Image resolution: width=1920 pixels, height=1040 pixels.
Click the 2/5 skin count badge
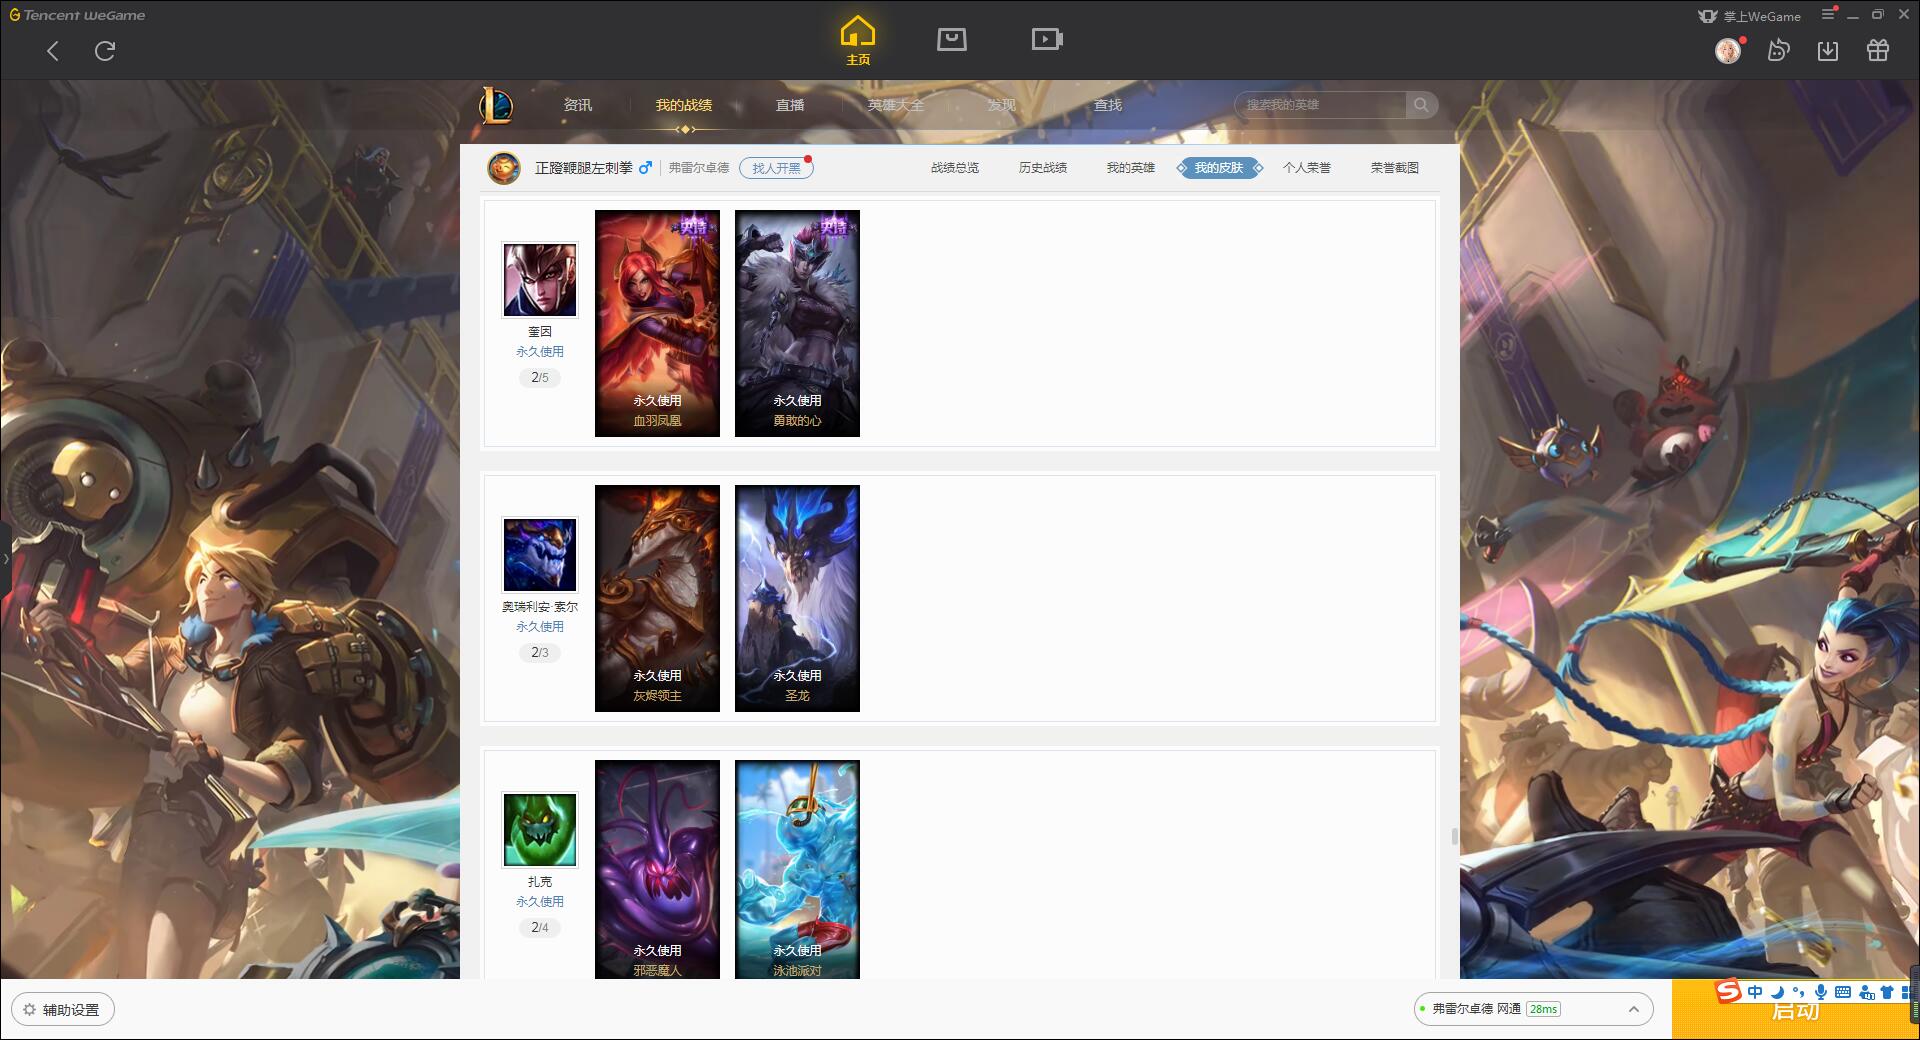[x=540, y=378]
